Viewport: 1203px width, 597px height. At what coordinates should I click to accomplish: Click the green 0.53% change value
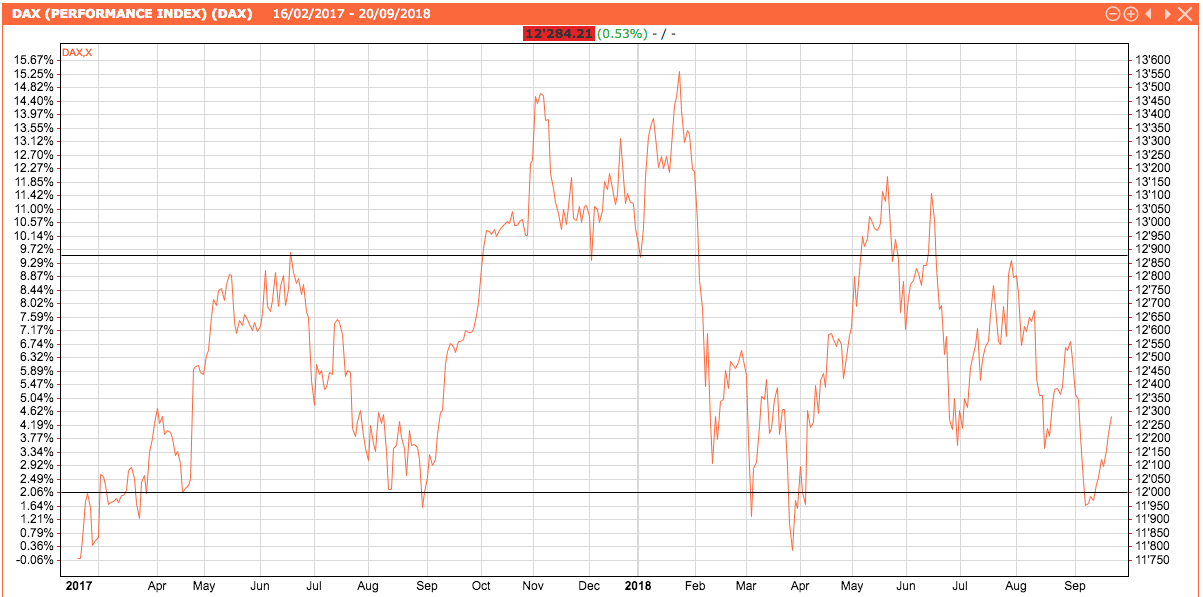click(x=622, y=34)
